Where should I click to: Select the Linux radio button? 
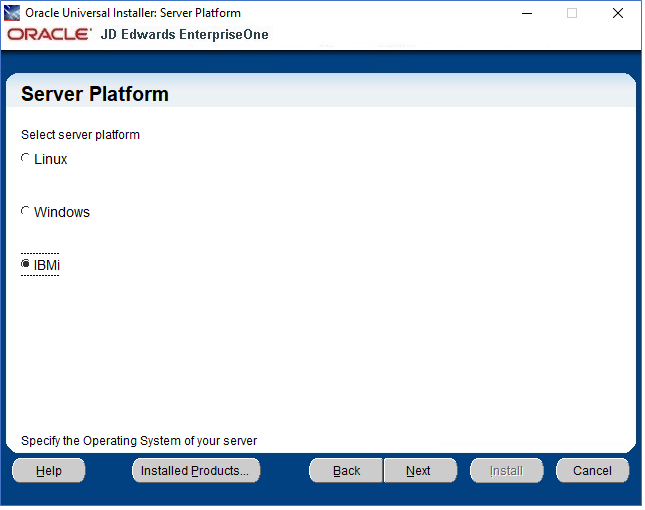tap(26, 159)
